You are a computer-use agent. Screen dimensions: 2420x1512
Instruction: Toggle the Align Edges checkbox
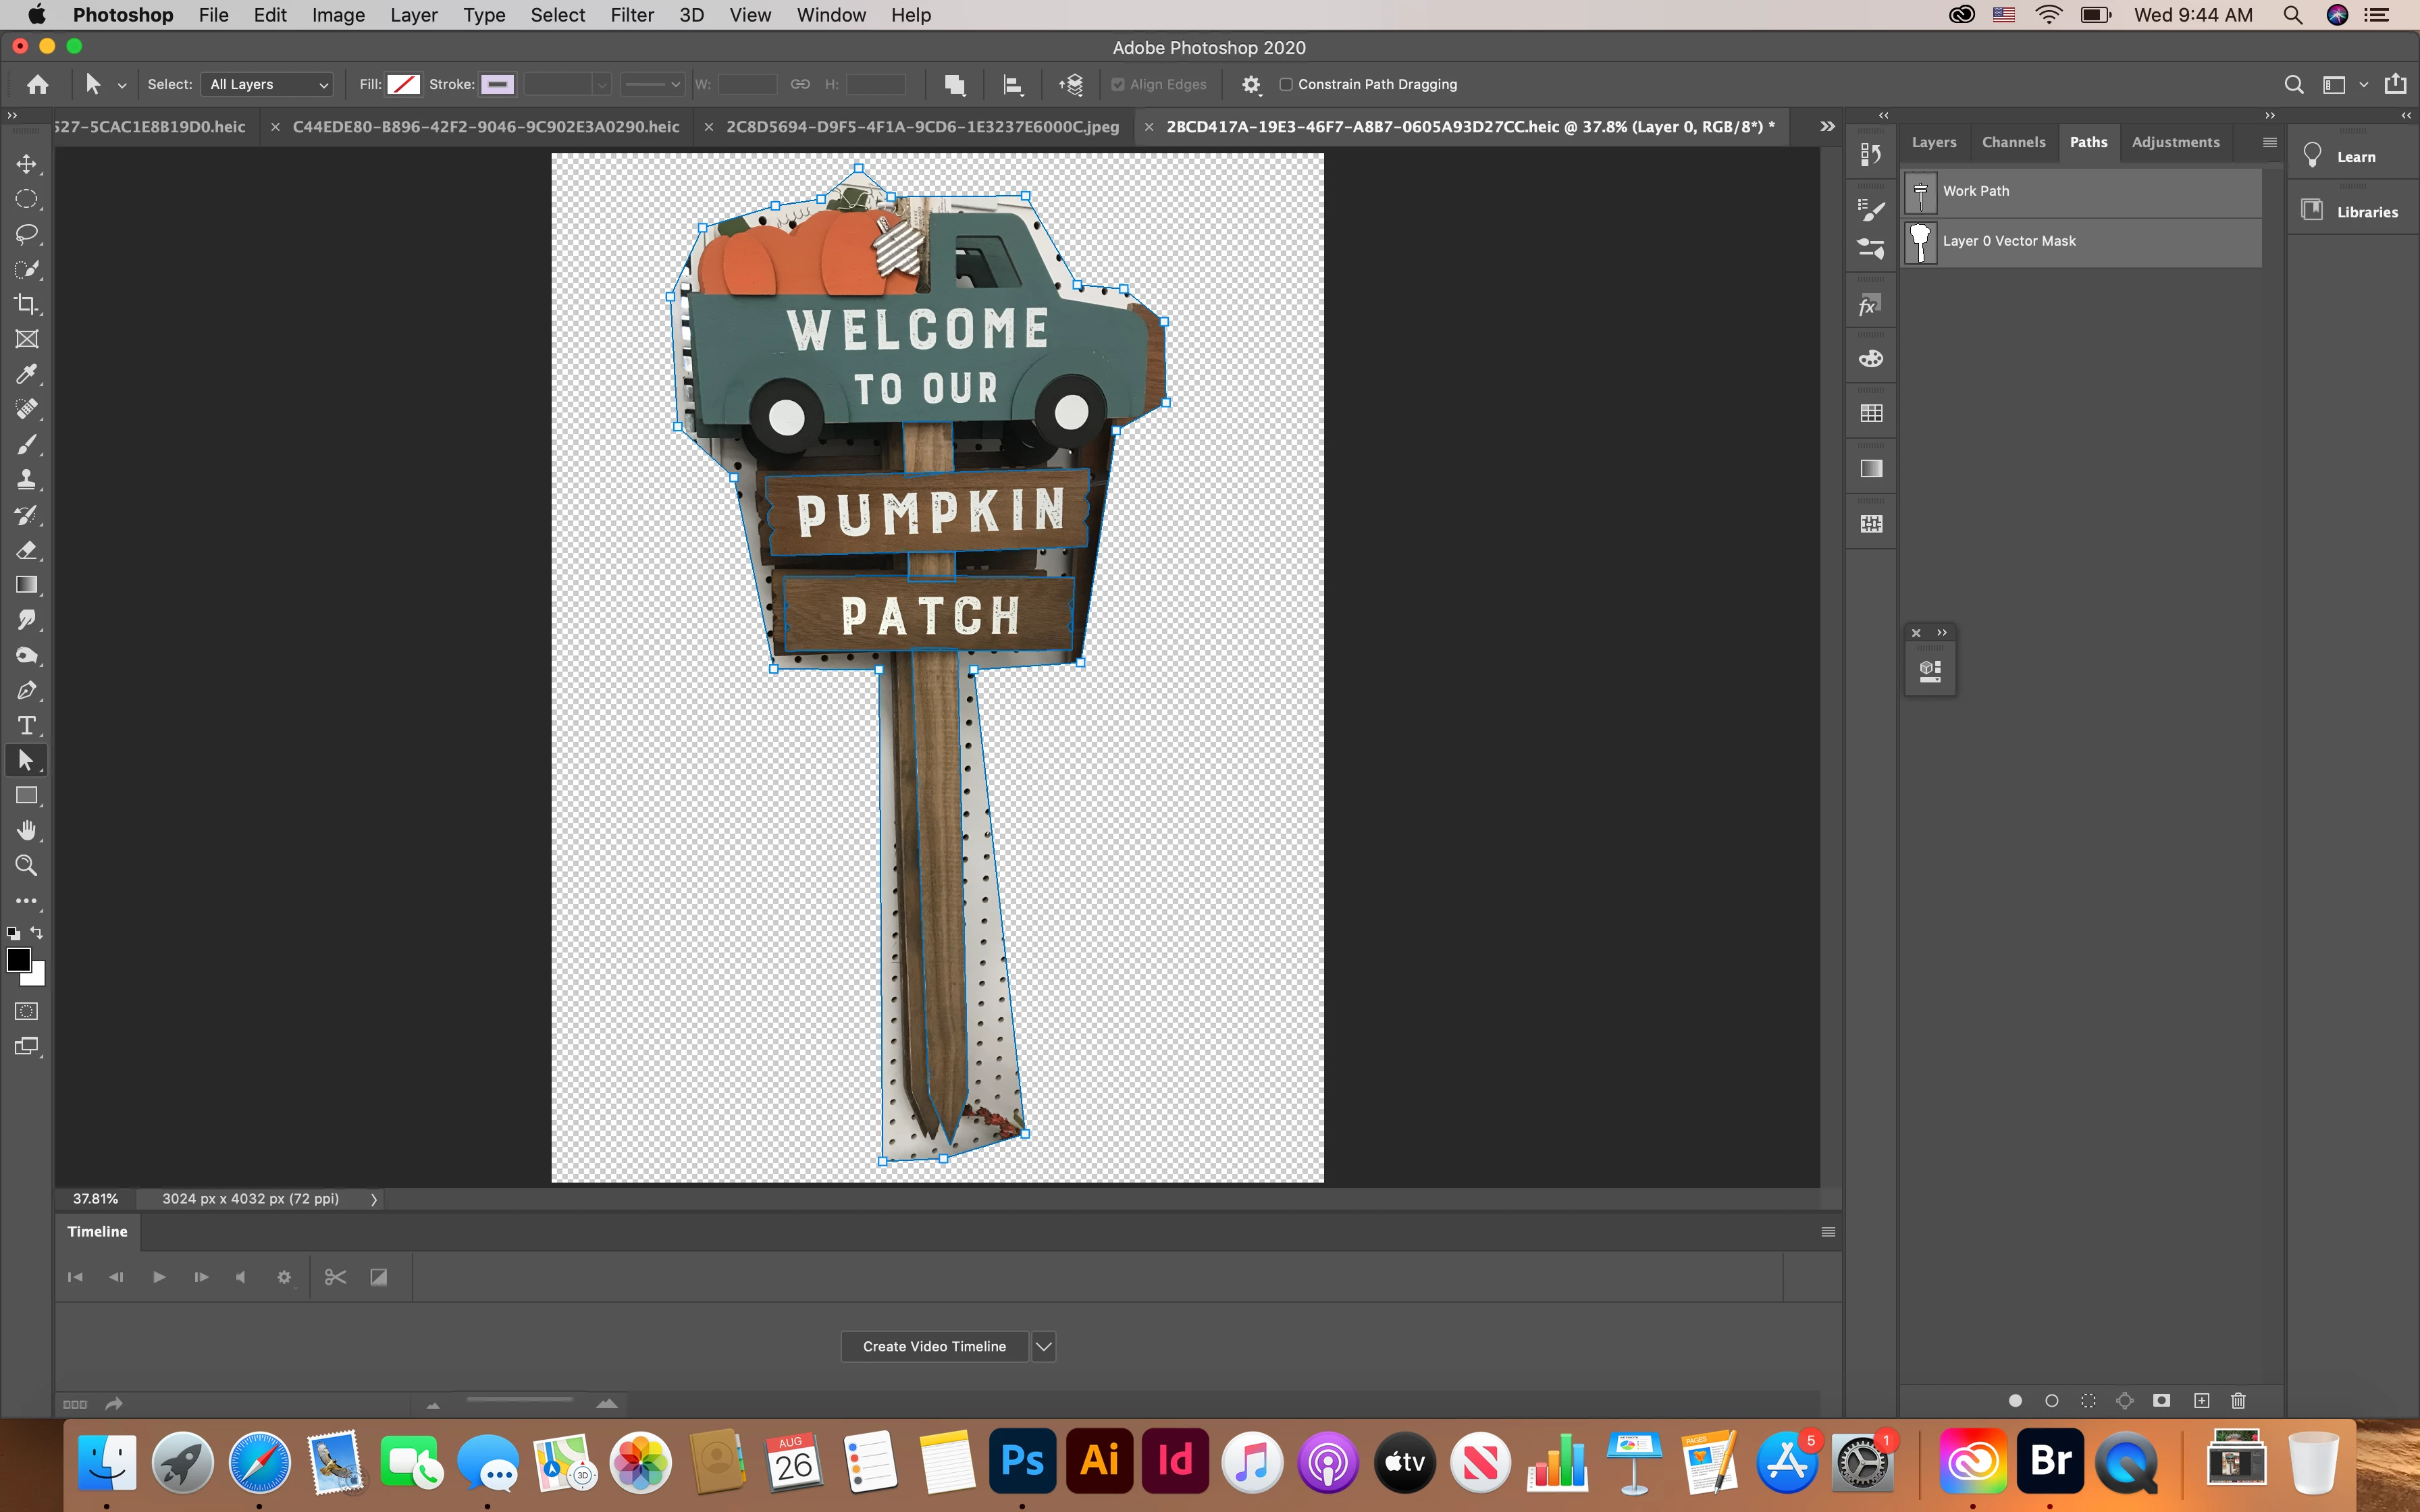pos(1118,85)
